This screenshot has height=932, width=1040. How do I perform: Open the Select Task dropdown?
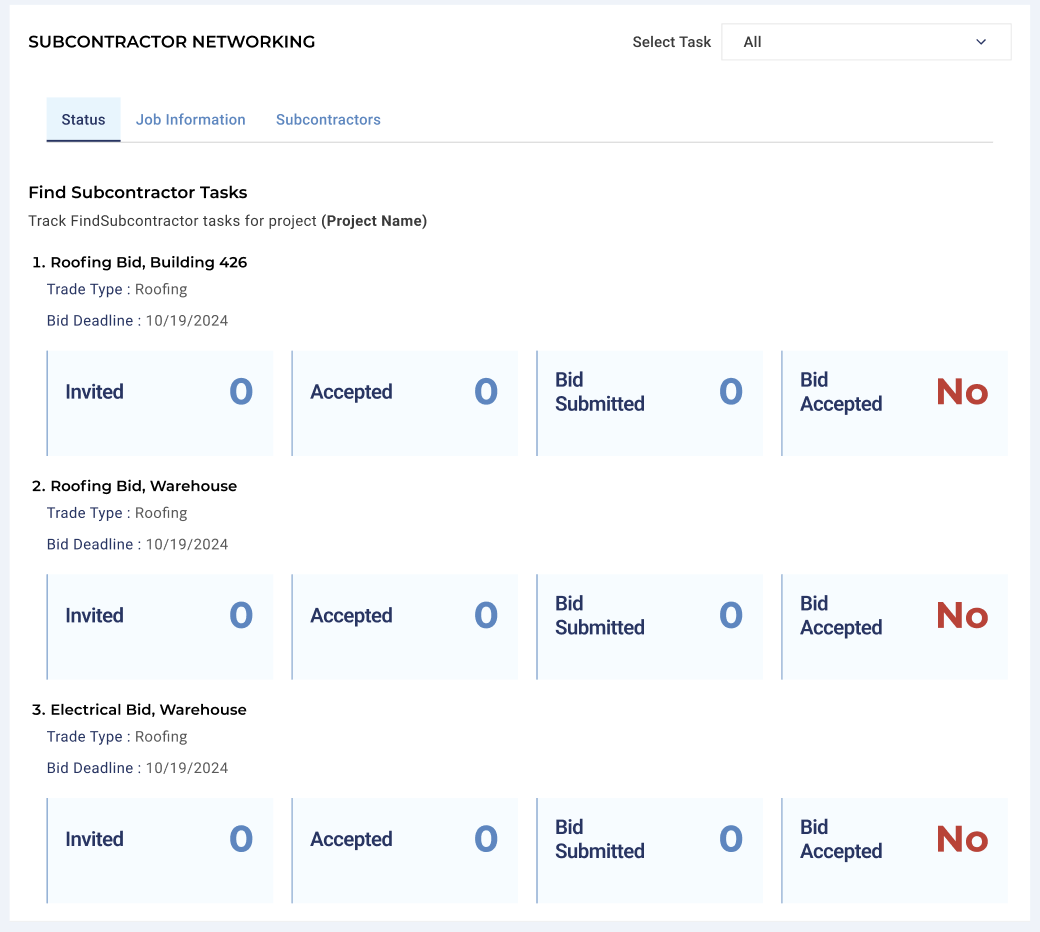tap(865, 42)
